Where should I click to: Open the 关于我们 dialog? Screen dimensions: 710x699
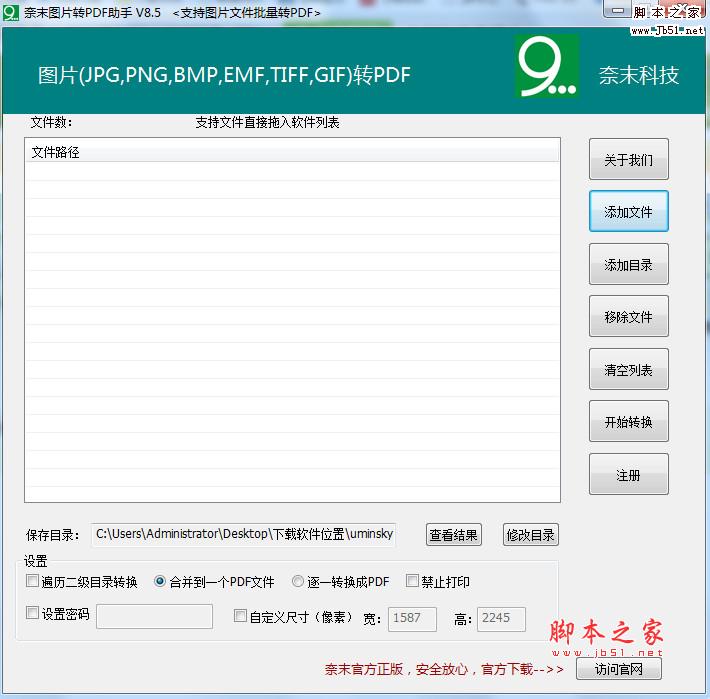[x=628, y=159]
